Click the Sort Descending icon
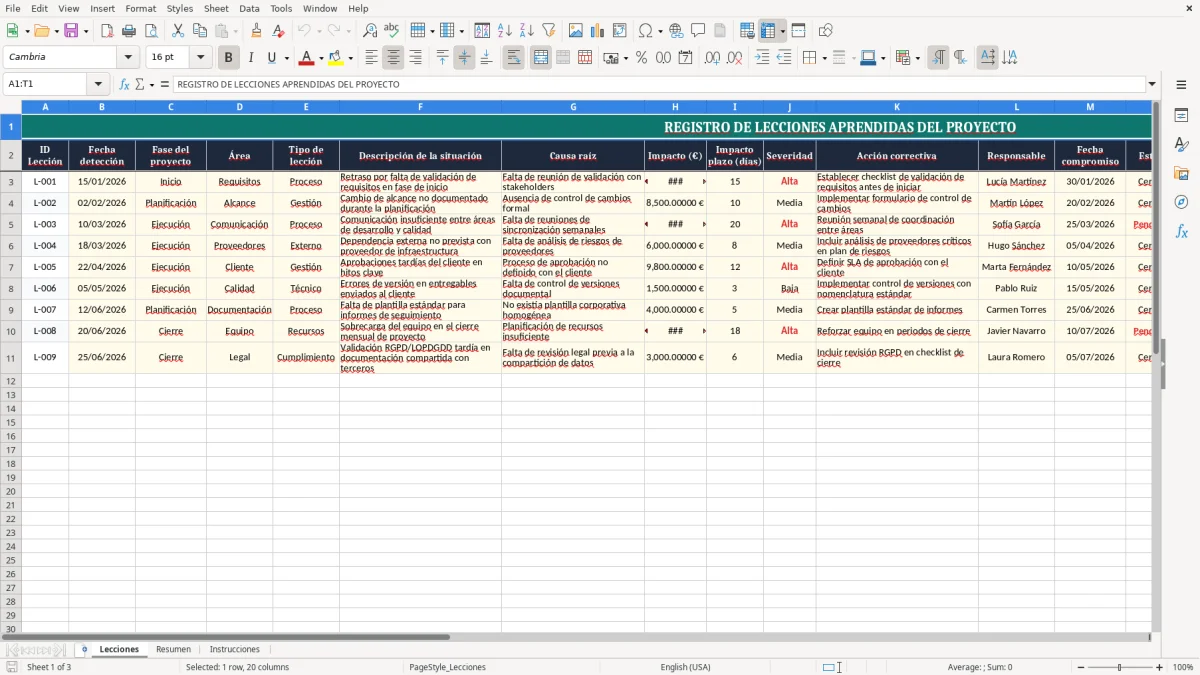Viewport: 1200px width, 675px height. click(527, 31)
